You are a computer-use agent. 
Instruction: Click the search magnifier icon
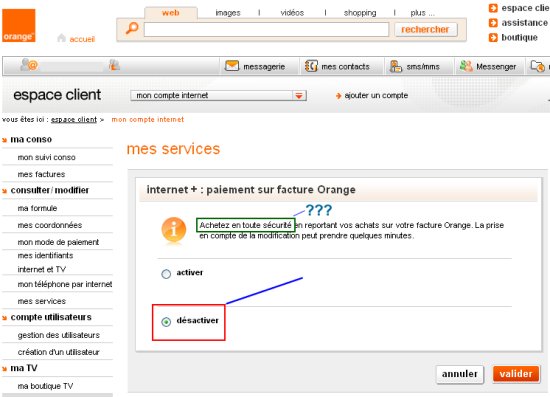click(132, 28)
